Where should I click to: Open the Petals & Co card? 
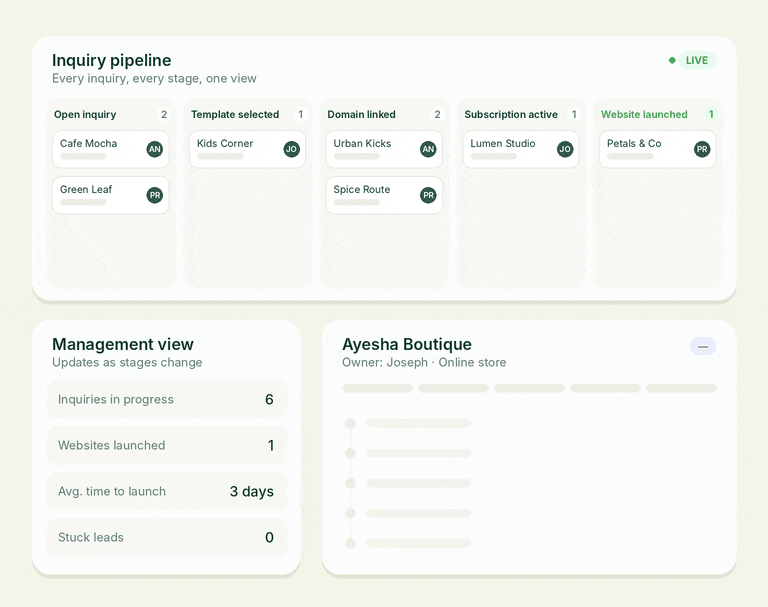pyautogui.click(x=657, y=149)
